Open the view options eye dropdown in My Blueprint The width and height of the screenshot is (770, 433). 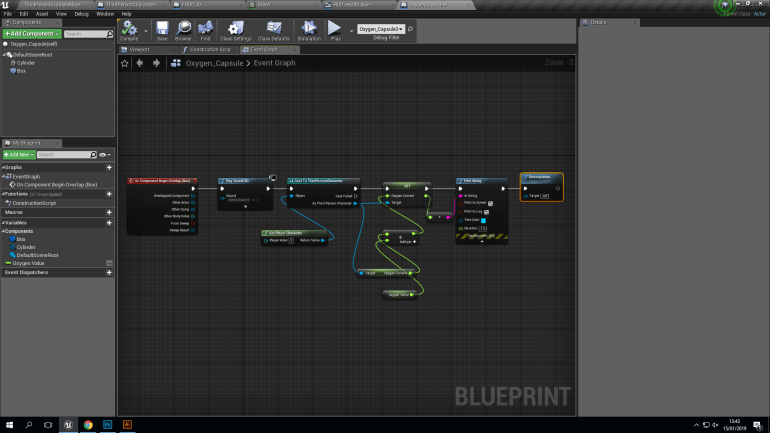click(105, 155)
